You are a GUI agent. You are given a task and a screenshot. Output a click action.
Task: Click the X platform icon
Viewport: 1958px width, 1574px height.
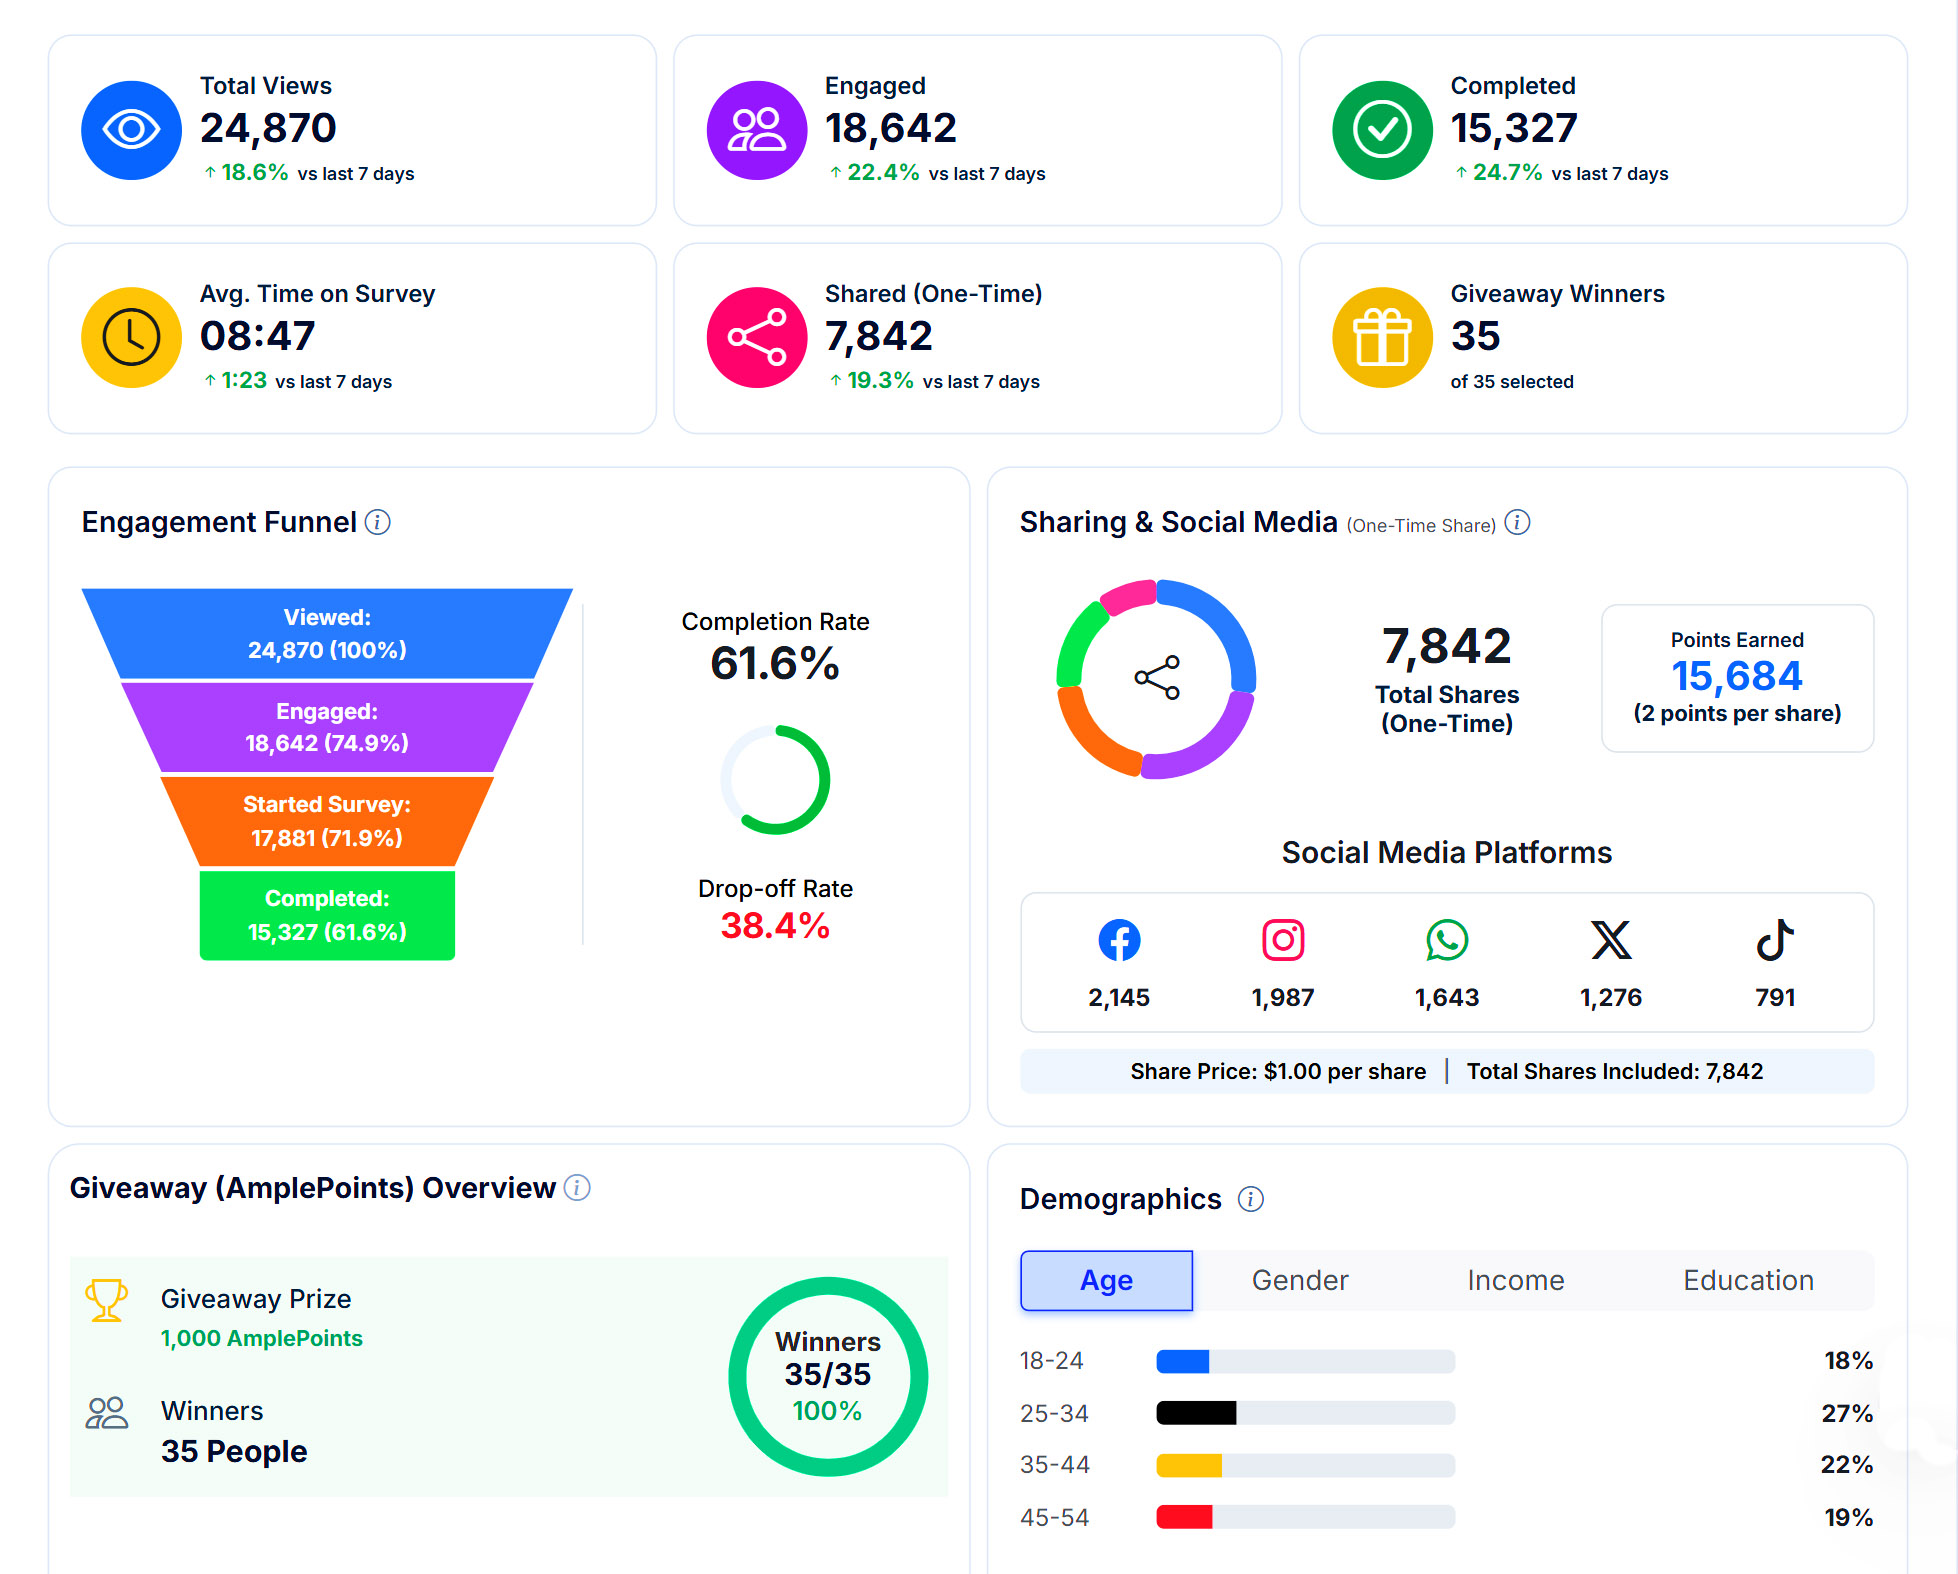pos(1611,940)
